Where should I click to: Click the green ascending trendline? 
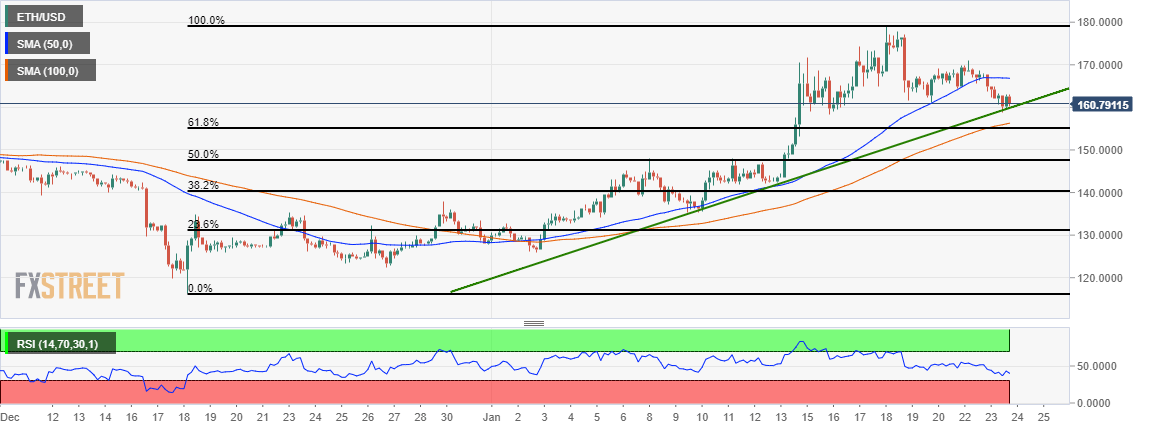coord(759,190)
